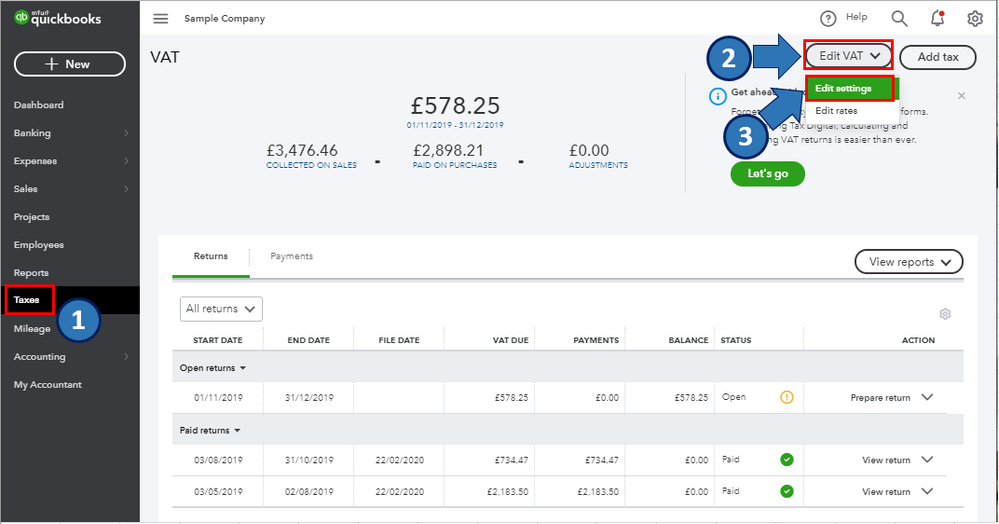Open the Collected on Sales link

pyautogui.click(x=312, y=165)
